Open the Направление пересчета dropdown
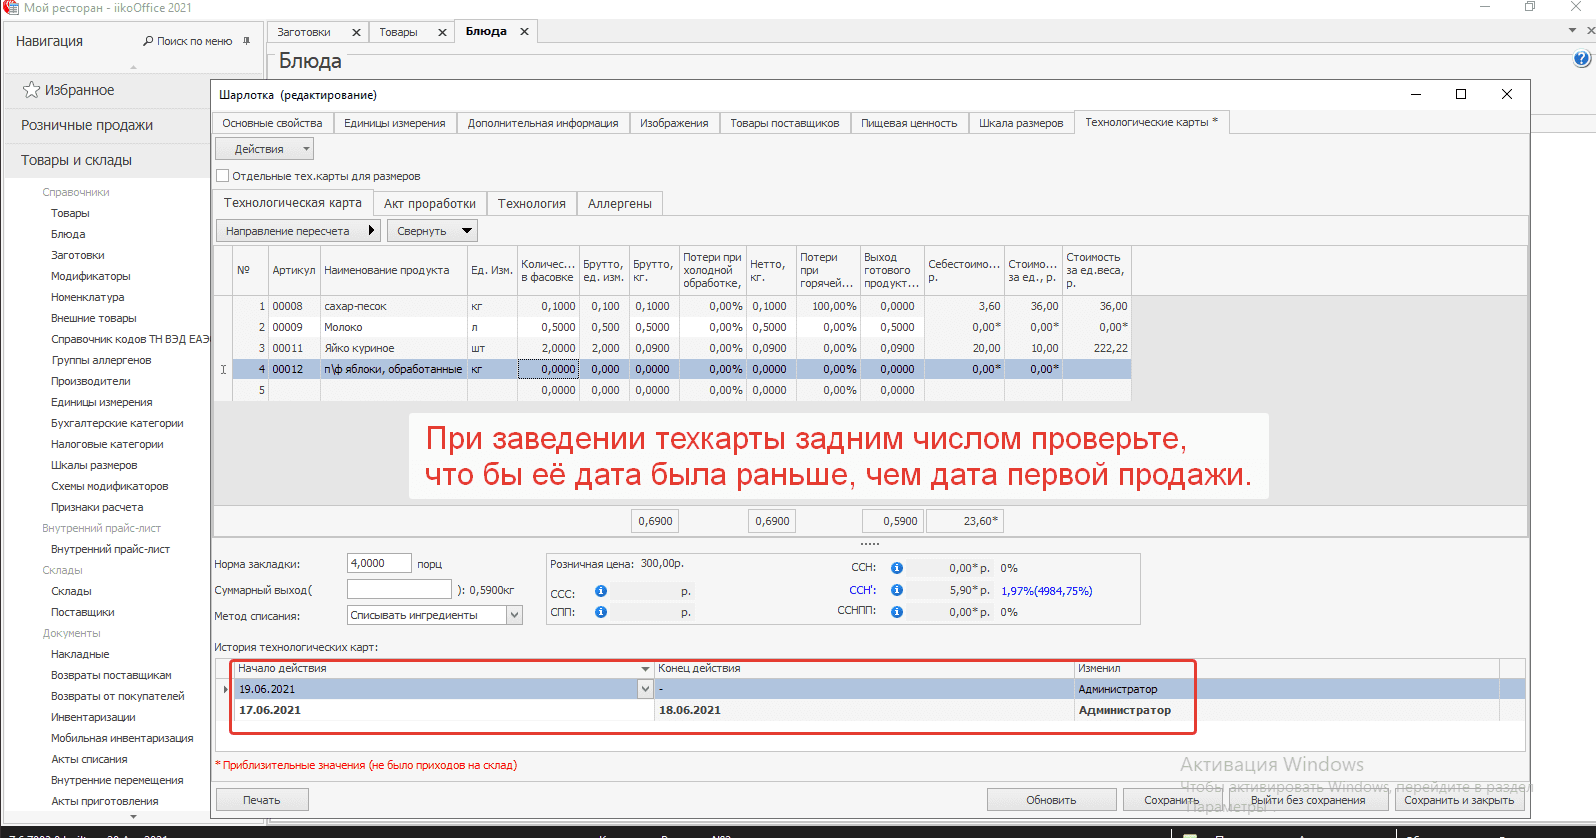Screen dimensions: 1596x838 click(x=298, y=231)
